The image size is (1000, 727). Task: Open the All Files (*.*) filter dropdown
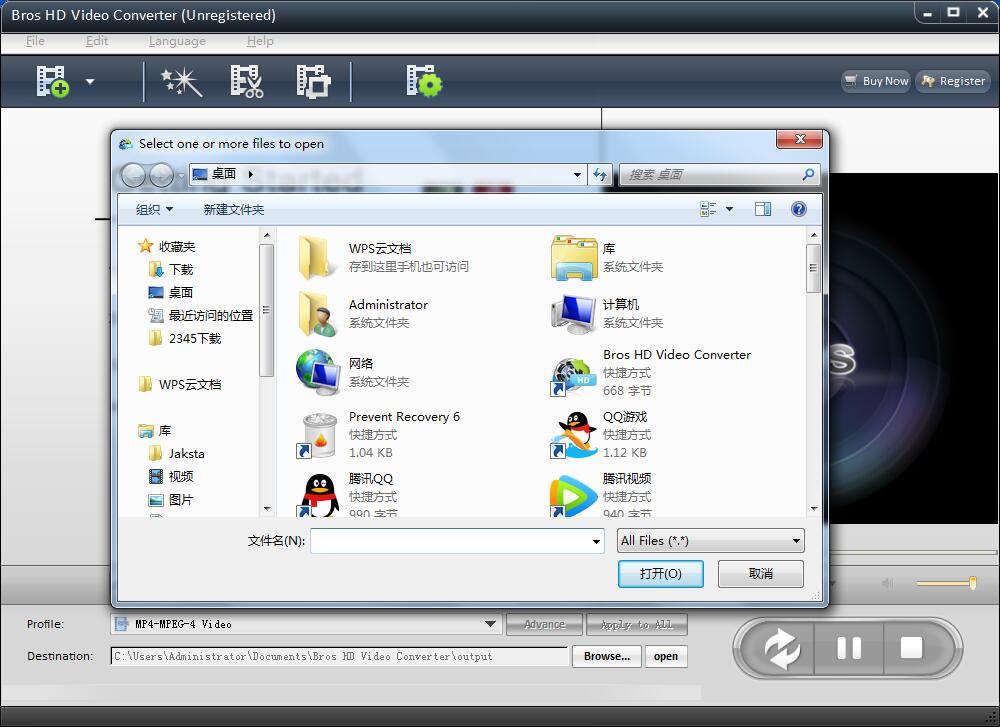tap(710, 541)
